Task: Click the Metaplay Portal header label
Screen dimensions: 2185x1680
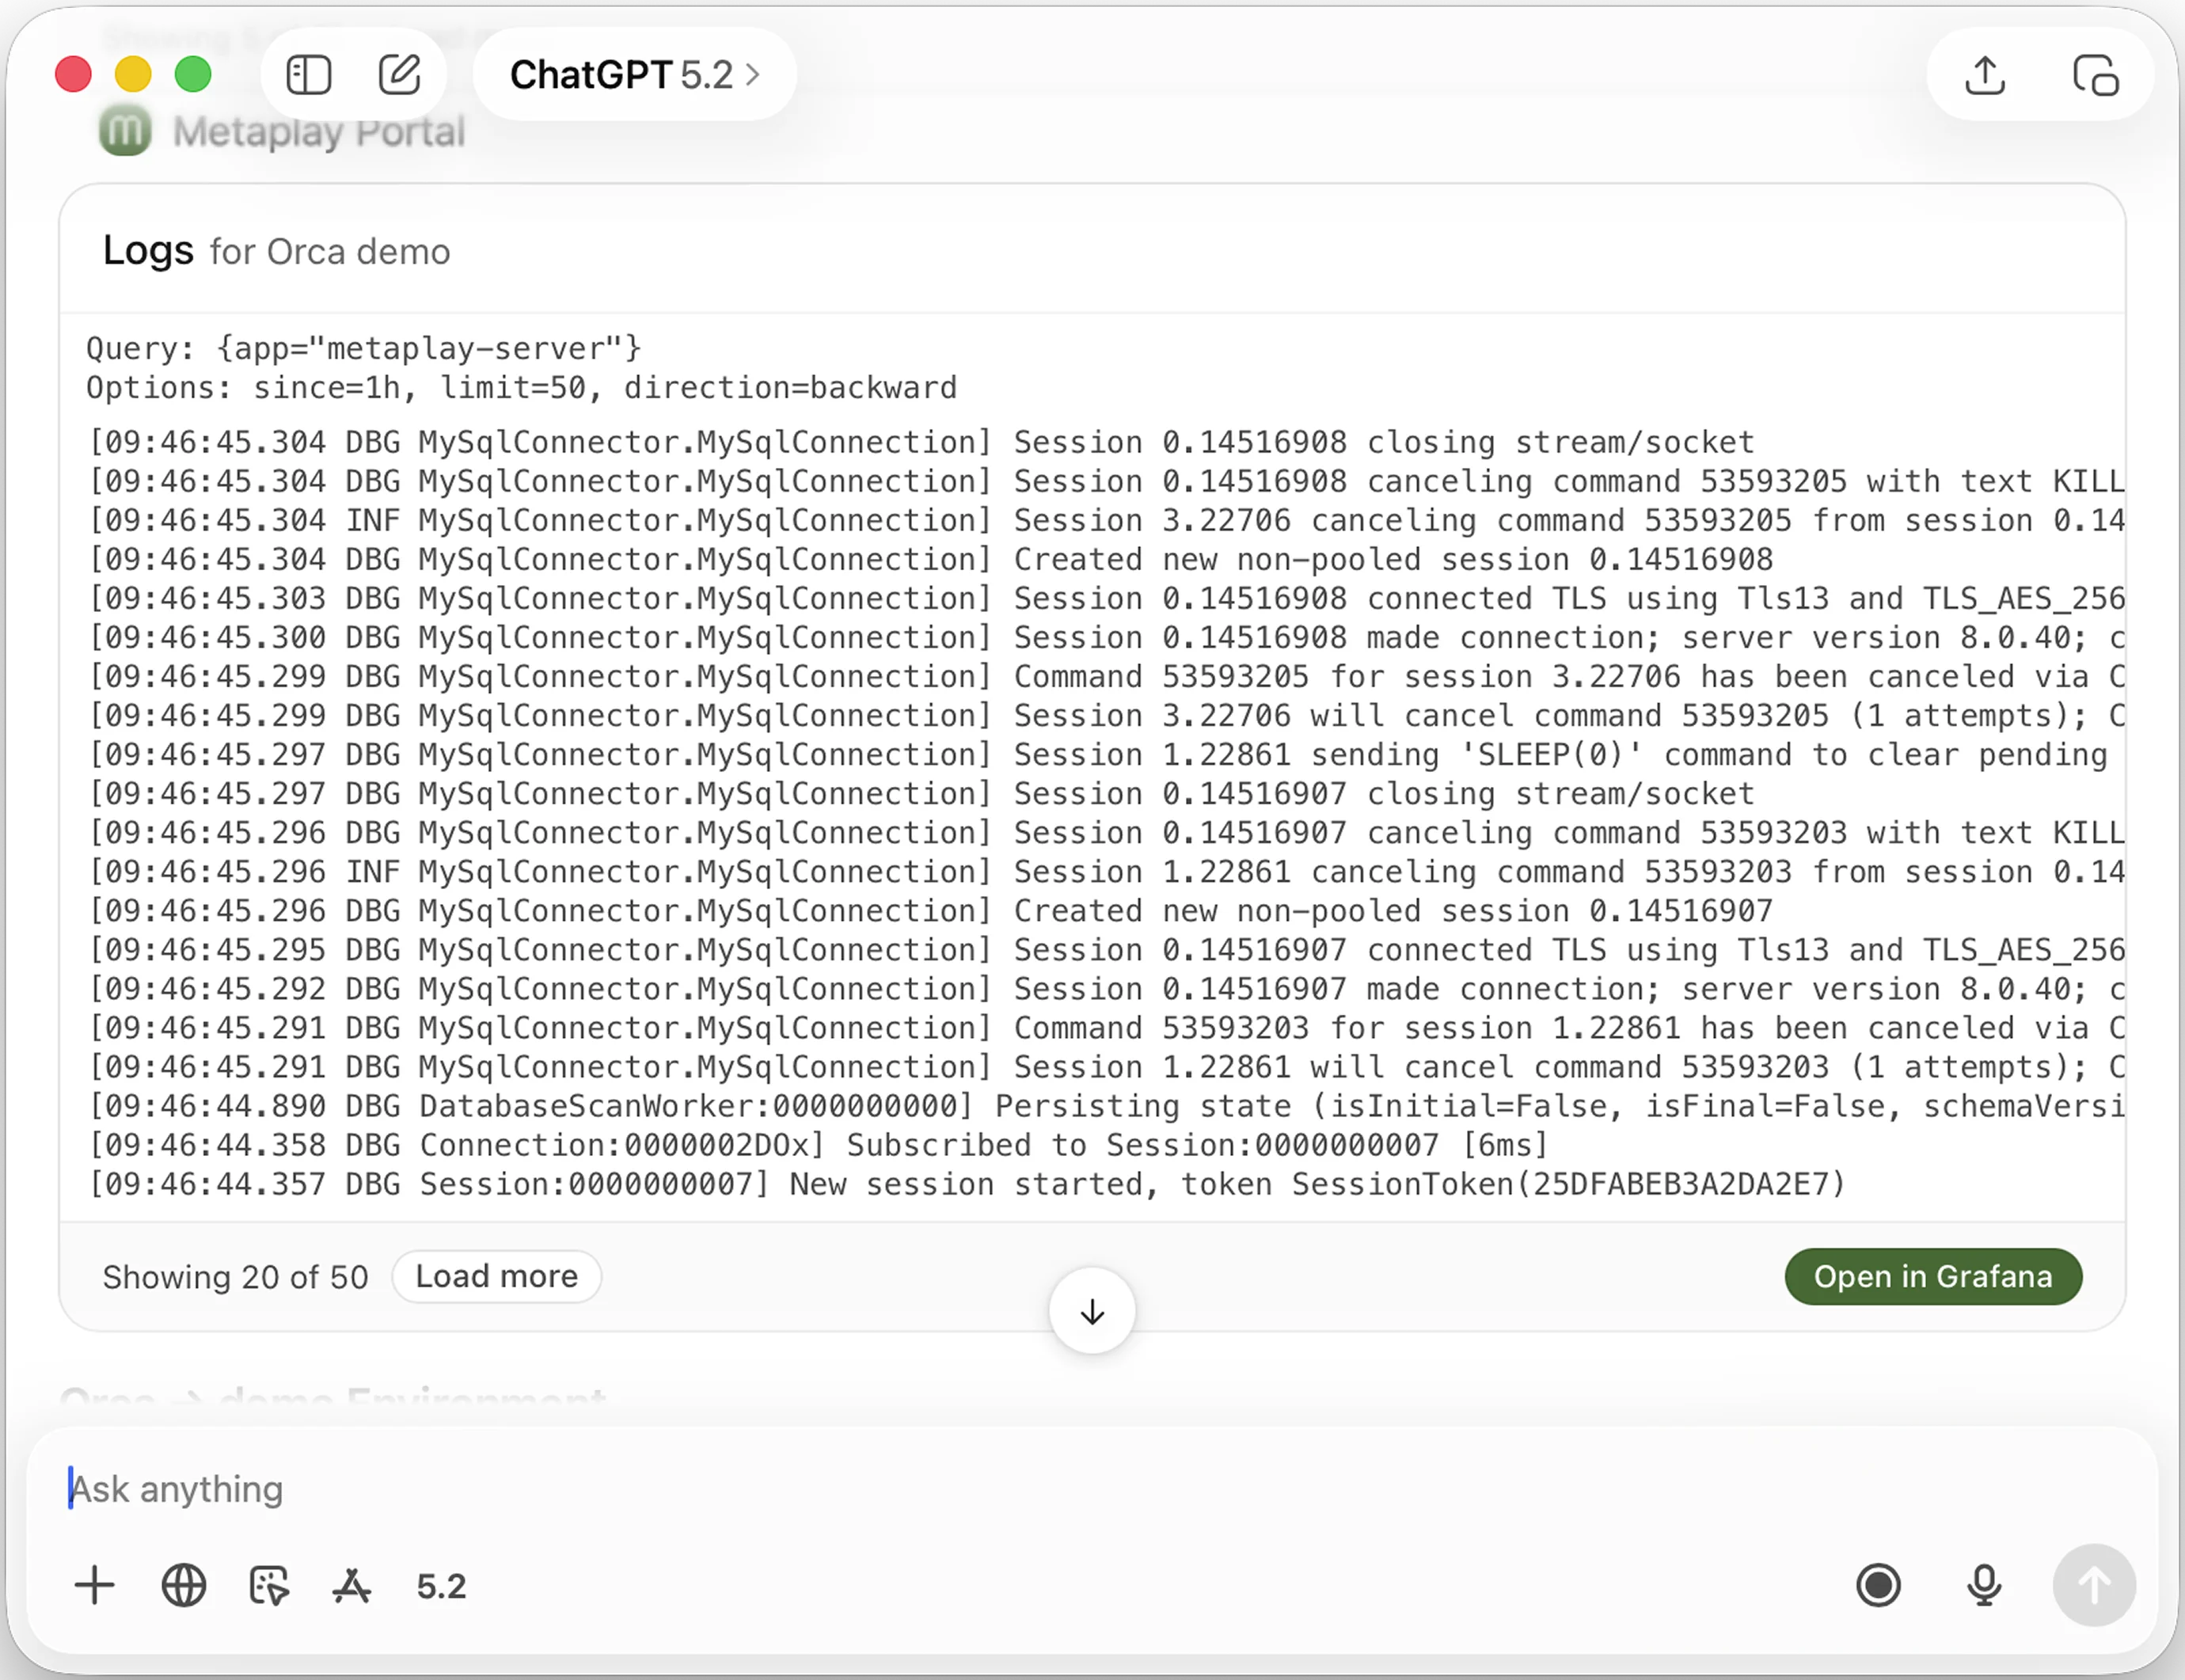Action: click(320, 130)
